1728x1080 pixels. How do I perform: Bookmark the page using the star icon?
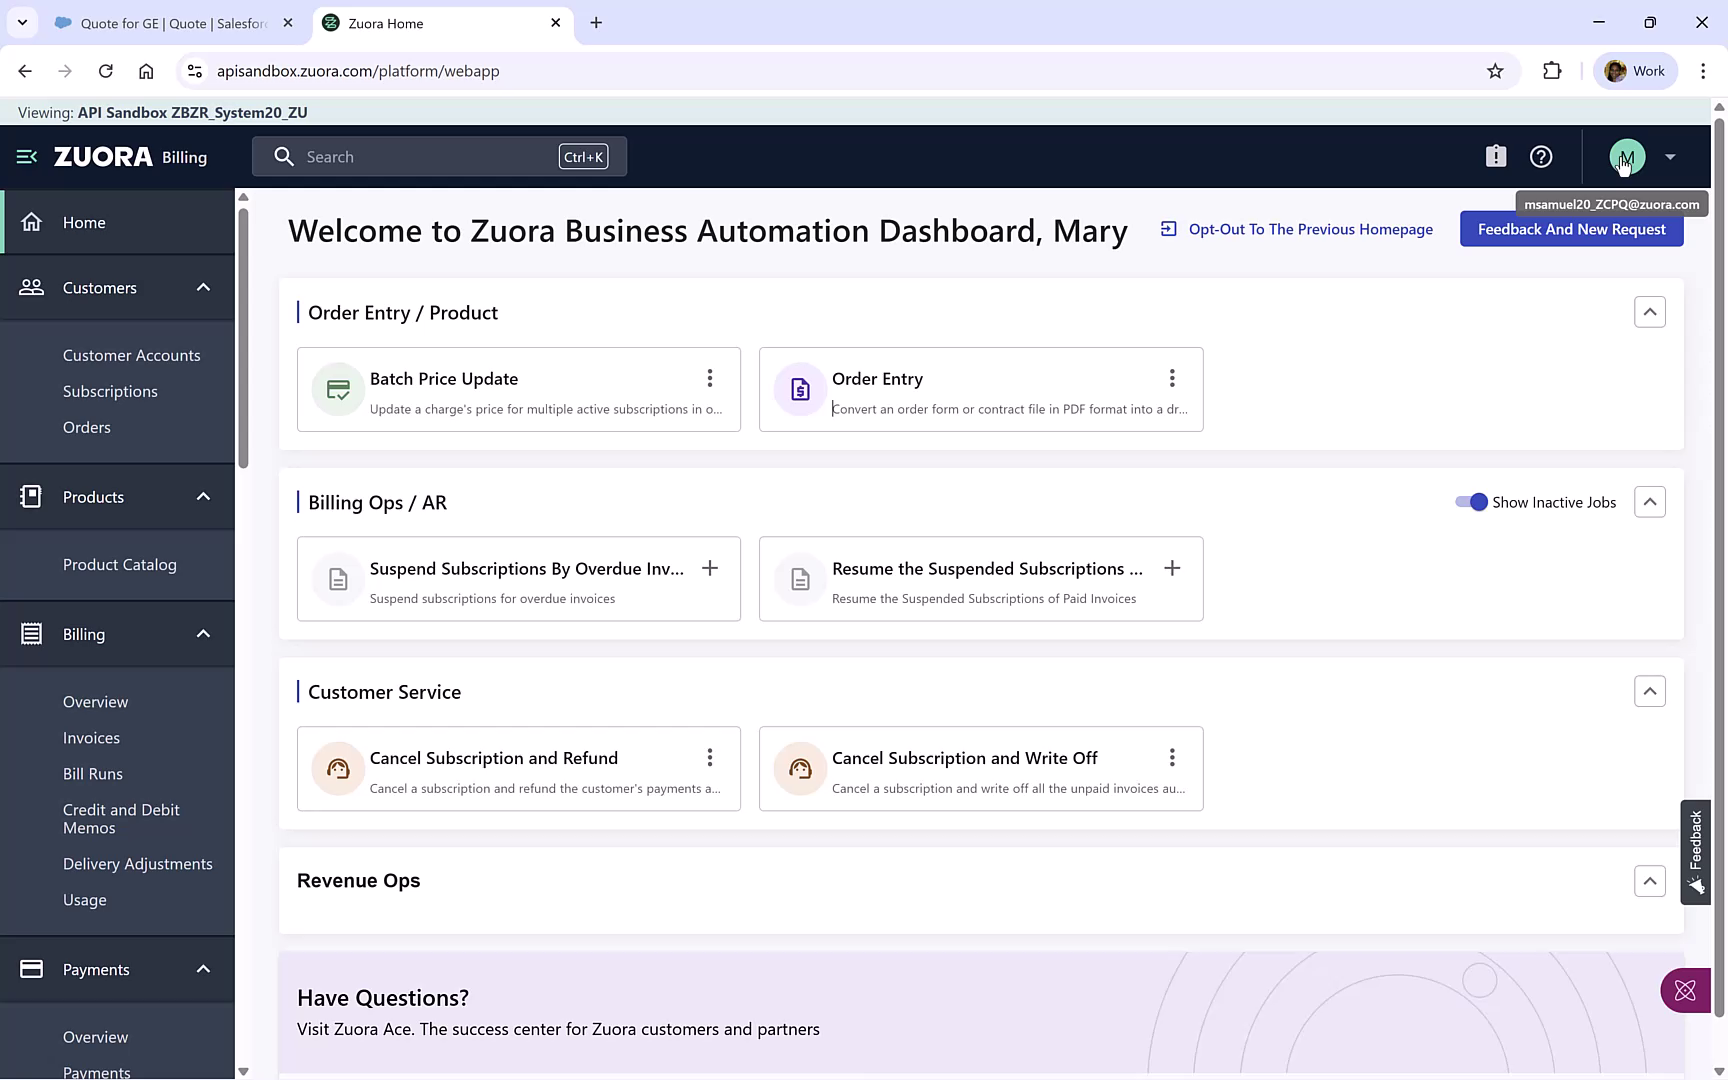click(x=1496, y=71)
